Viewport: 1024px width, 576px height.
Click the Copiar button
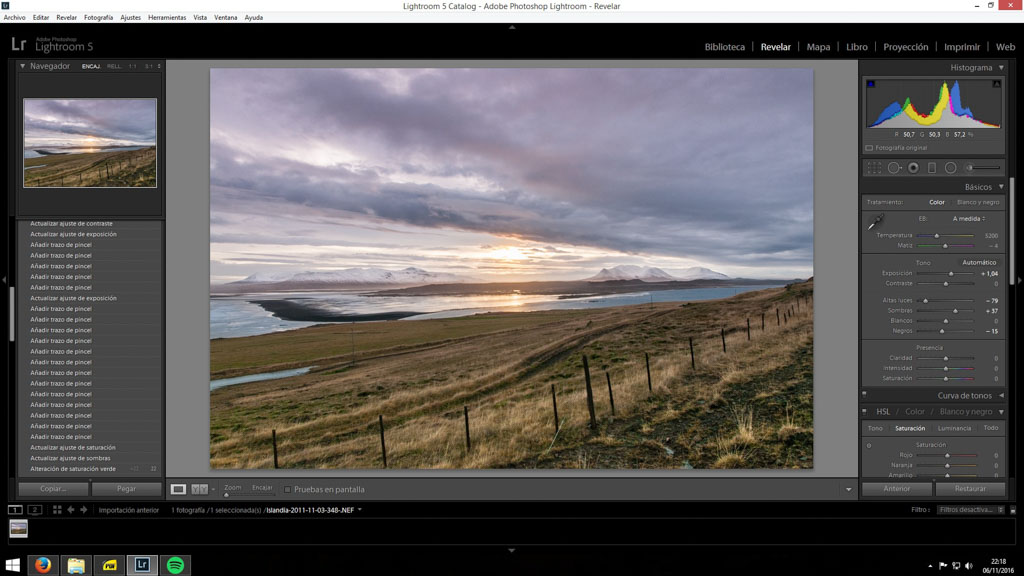(x=53, y=489)
